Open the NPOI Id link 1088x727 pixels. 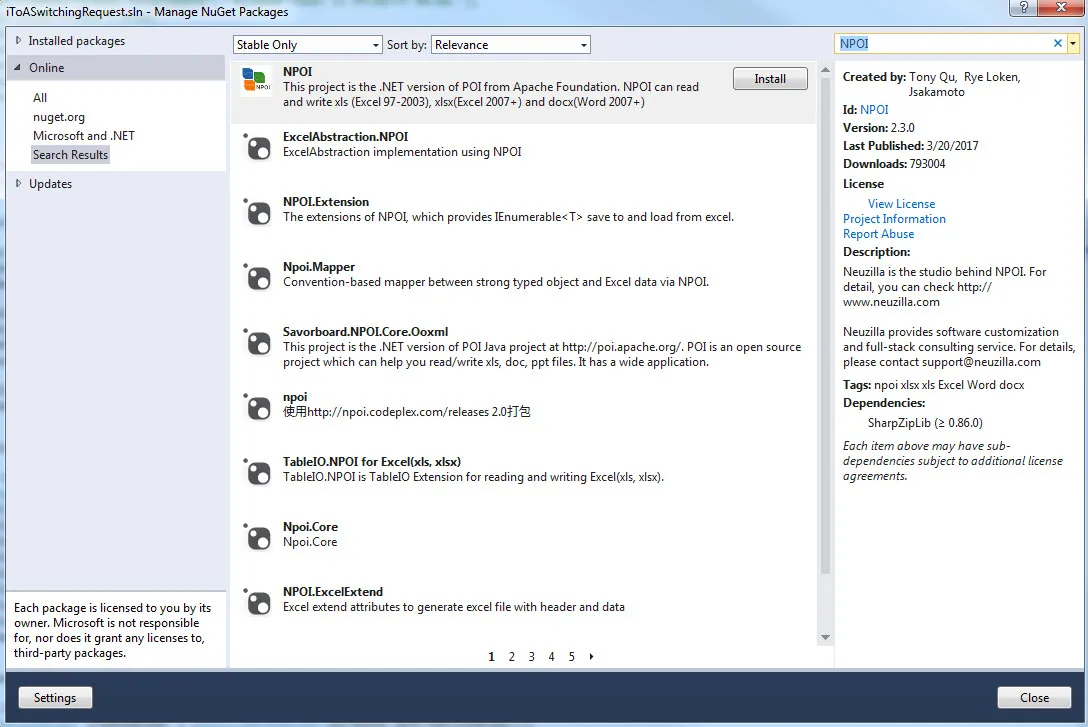pyautogui.click(x=874, y=110)
